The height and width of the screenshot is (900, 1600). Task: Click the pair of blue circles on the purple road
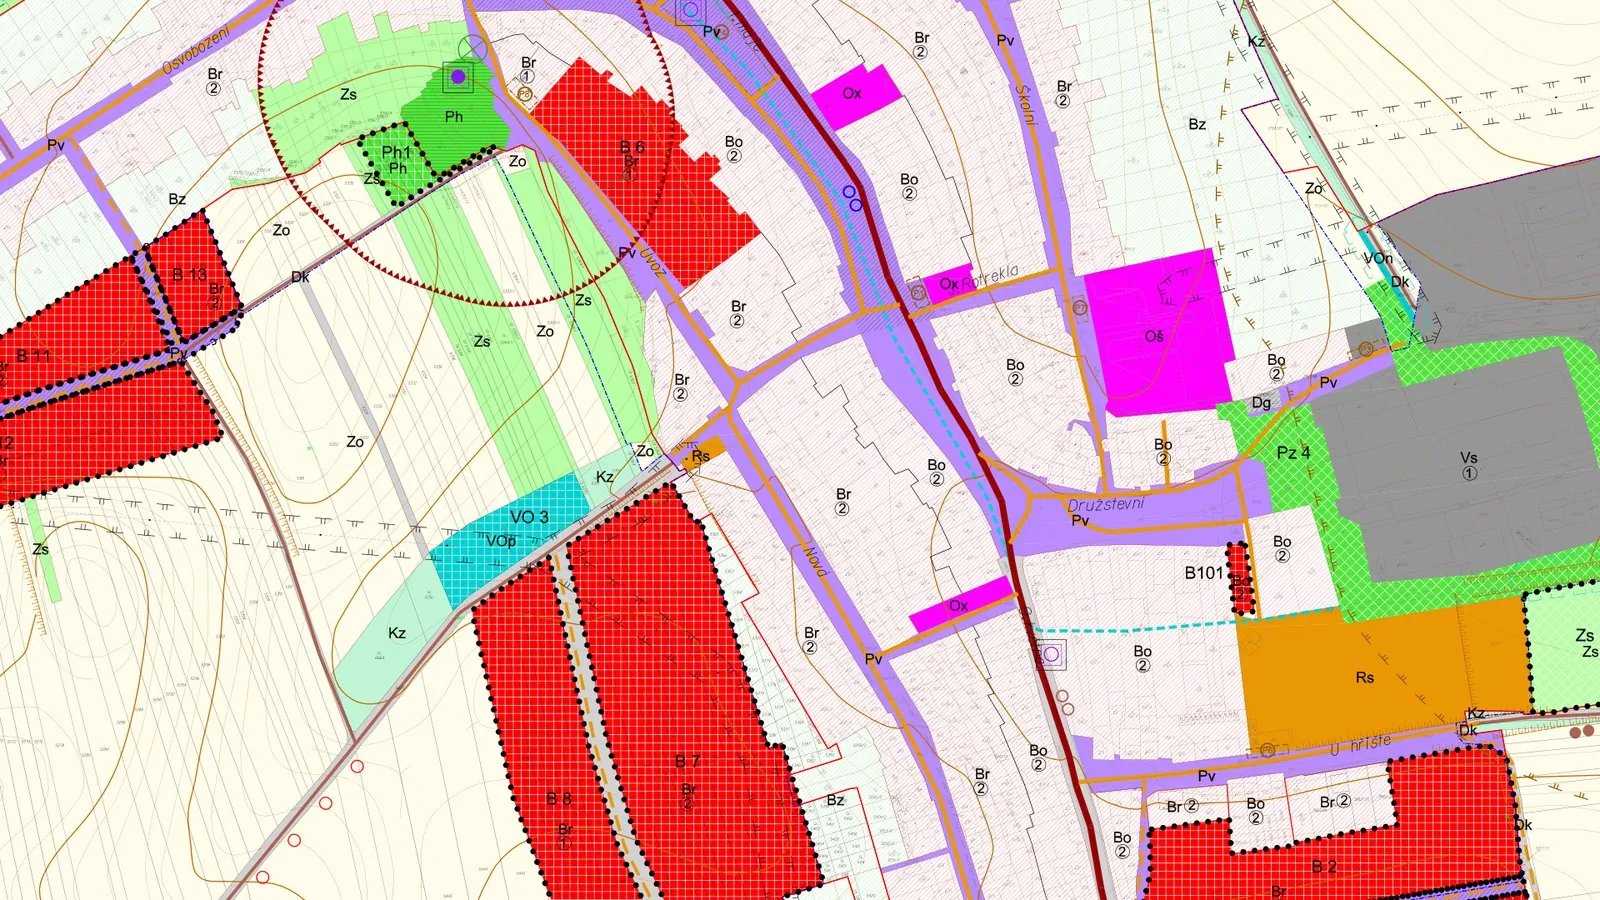point(853,197)
